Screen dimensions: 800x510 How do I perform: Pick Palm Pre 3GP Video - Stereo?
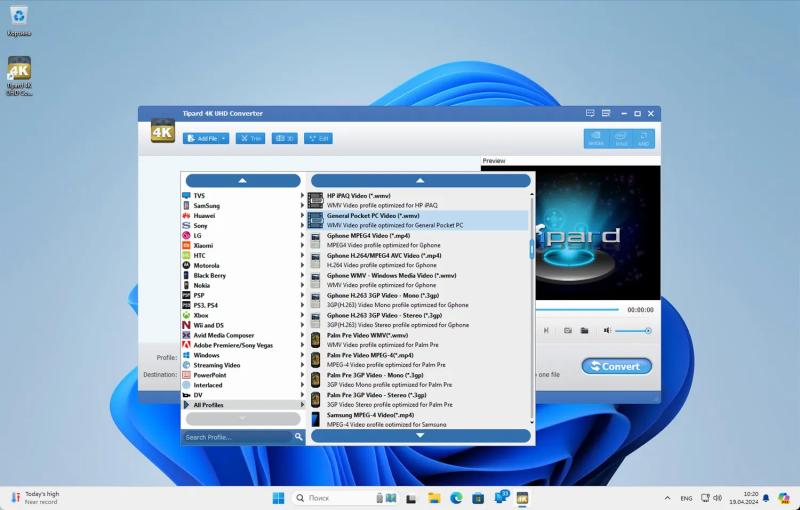pos(417,399)
